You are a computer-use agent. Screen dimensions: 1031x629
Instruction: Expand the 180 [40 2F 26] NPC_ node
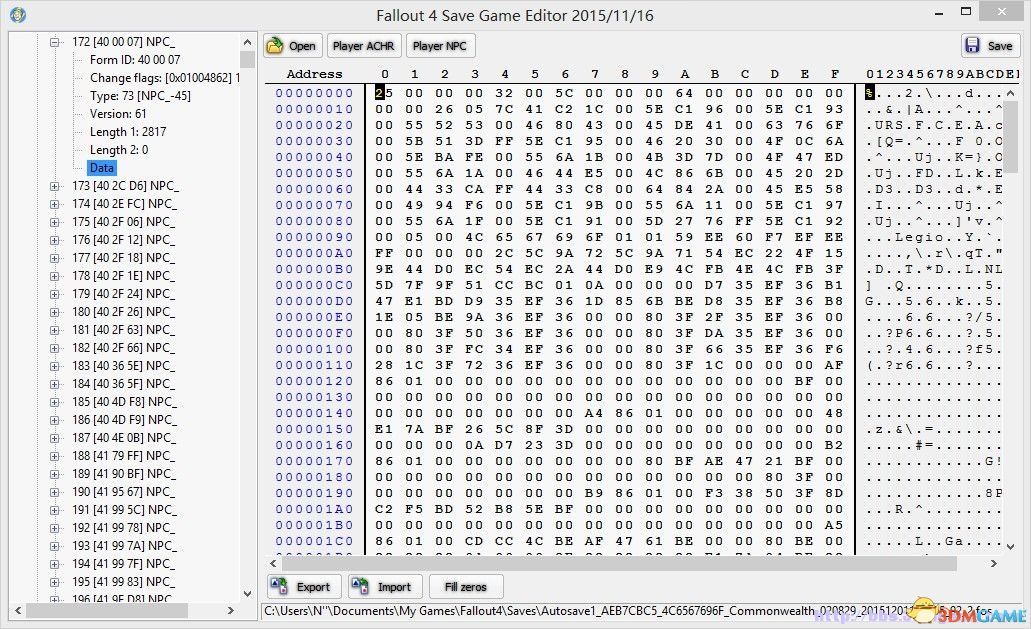click(55, 312)
